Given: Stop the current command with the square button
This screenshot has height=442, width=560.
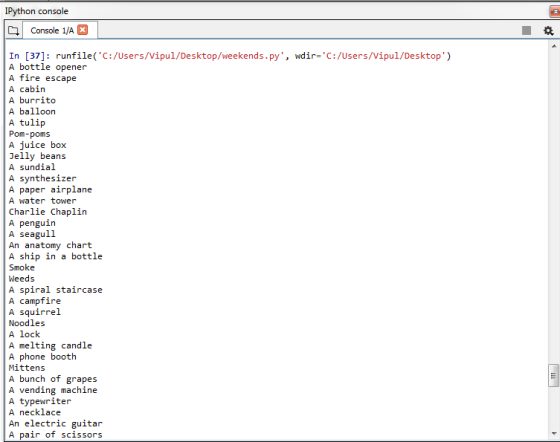Looking at the screenshot, I should [526, 31].
